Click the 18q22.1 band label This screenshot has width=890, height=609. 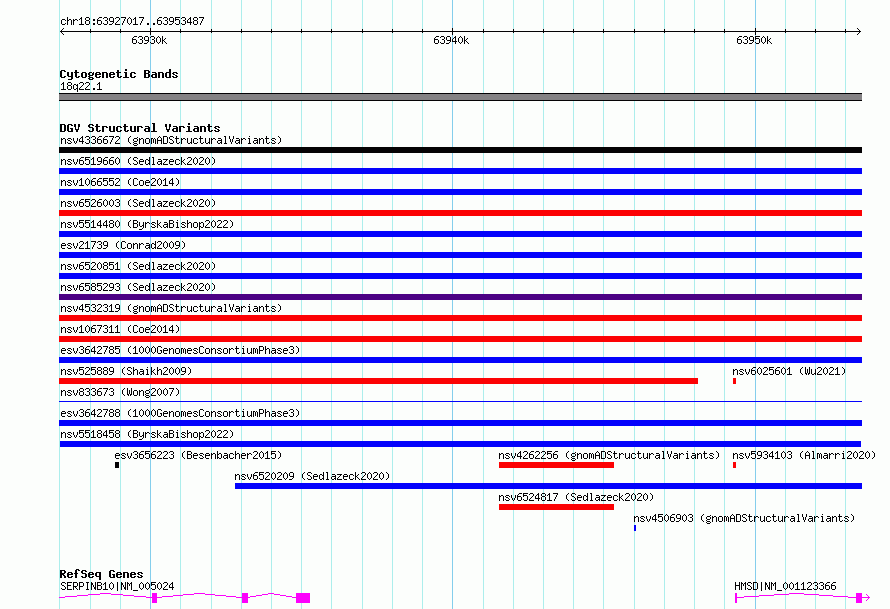[81, 86]
